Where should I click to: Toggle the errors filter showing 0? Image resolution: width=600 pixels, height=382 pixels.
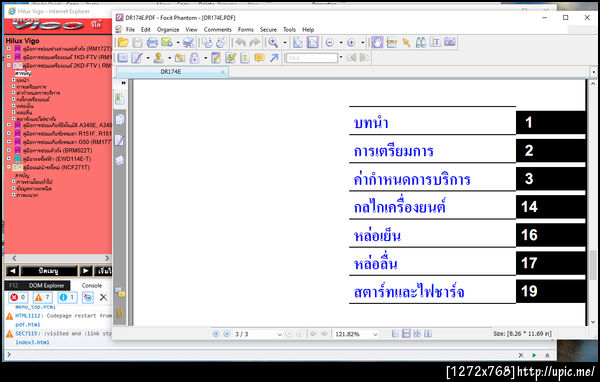click(18, 297)
